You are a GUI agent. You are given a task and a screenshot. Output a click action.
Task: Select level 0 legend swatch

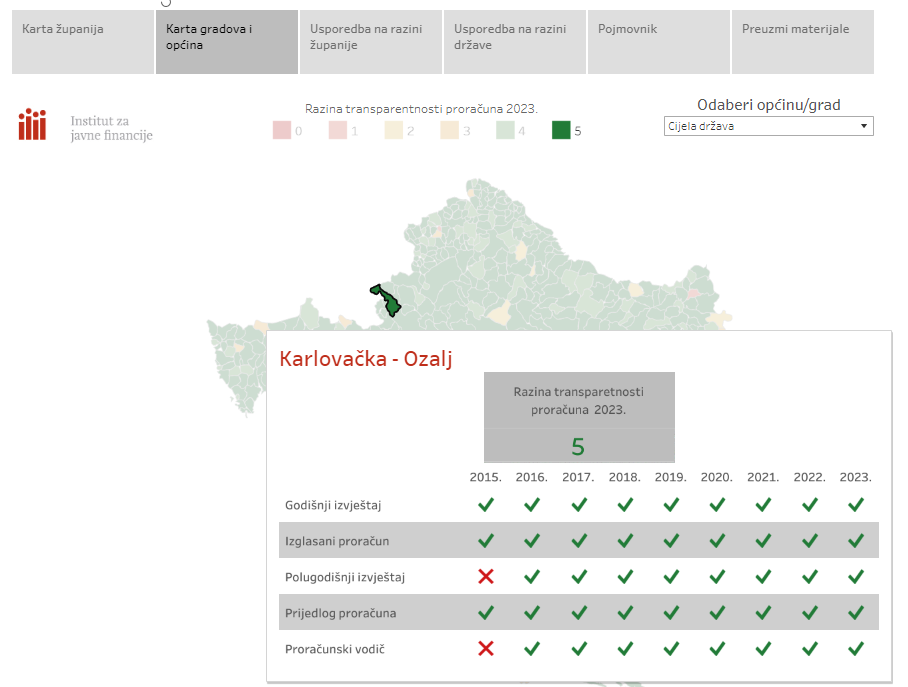pyautogui.click(x=281, y=131)
